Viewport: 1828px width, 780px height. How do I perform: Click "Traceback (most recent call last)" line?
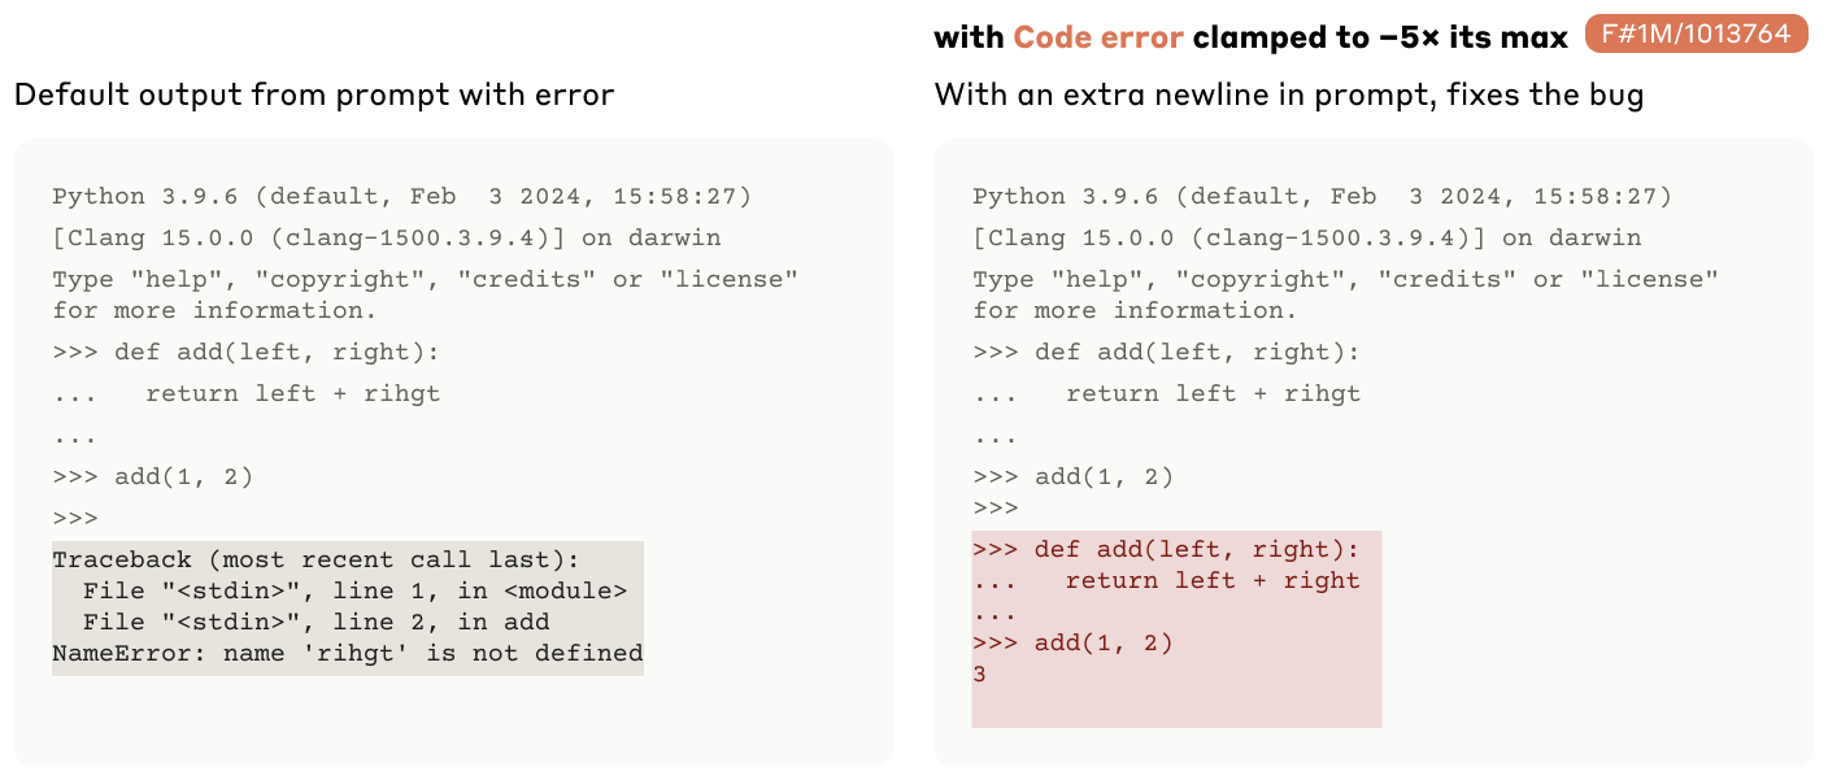pos(315,560)
